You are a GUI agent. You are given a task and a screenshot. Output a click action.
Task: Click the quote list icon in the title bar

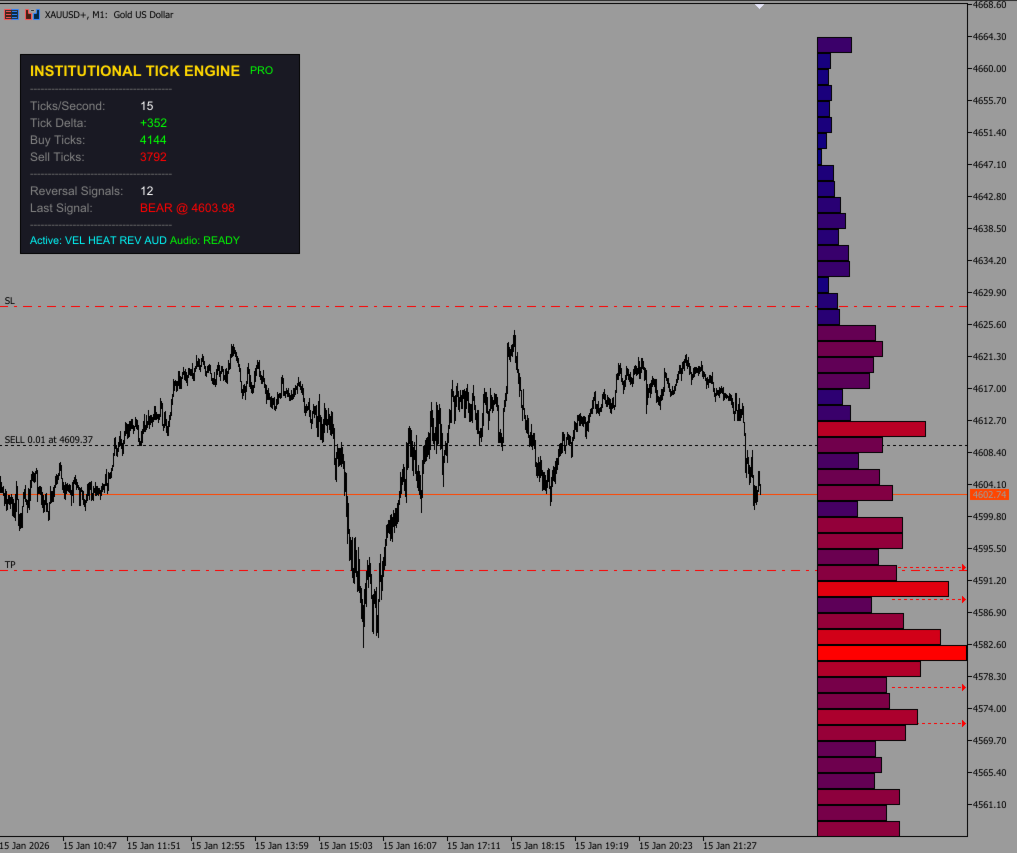click(10, 14)
